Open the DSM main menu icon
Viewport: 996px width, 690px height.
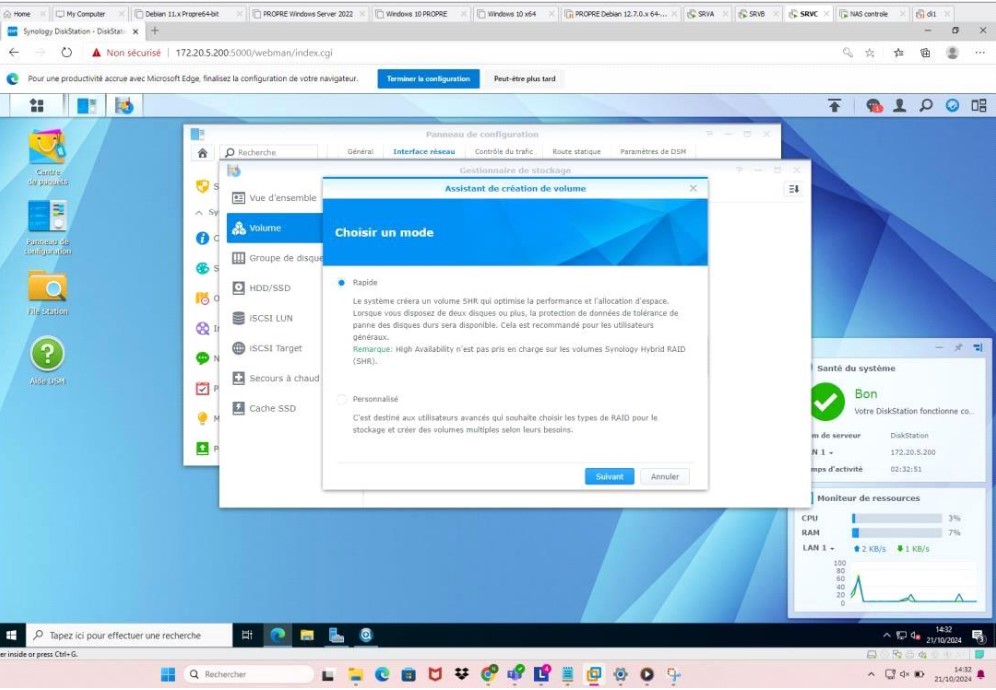point(37,105)
